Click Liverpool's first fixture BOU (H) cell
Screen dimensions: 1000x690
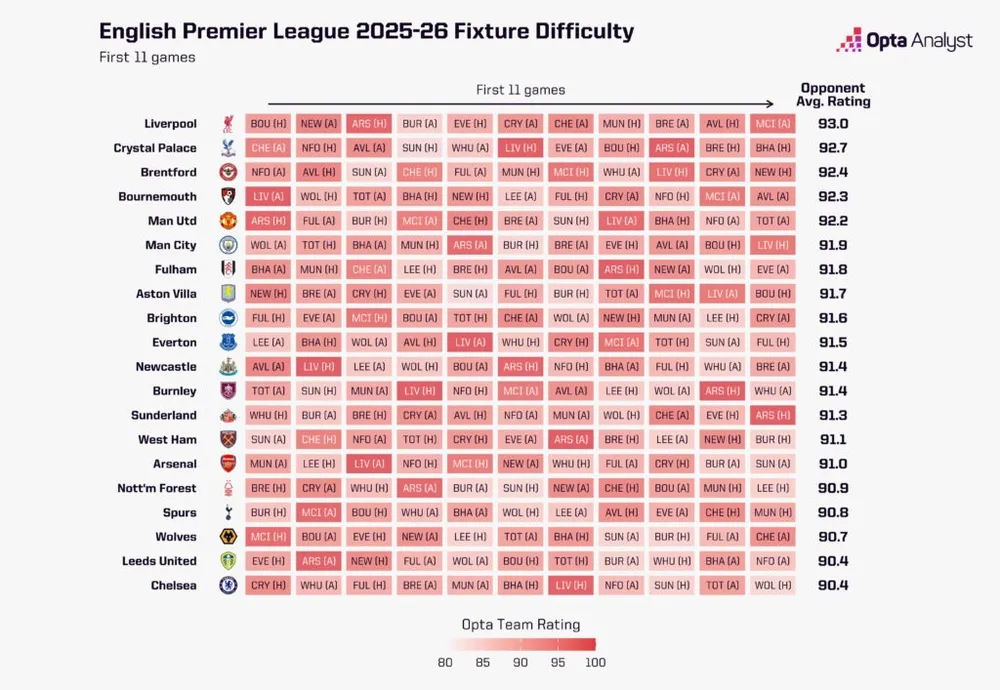(x=267, y=124)
